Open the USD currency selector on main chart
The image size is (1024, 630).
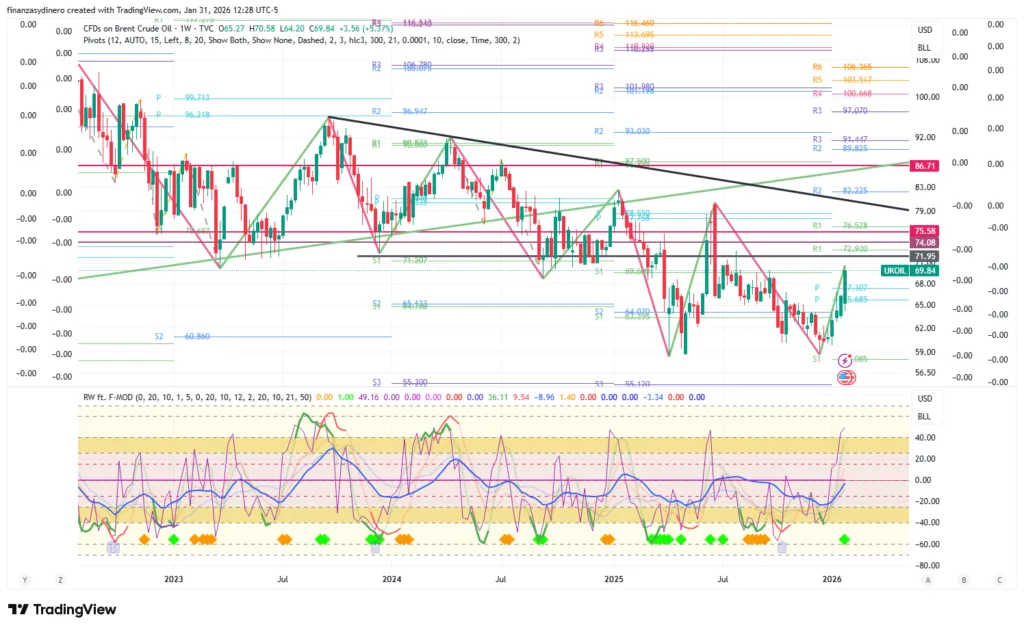[924, 31]
